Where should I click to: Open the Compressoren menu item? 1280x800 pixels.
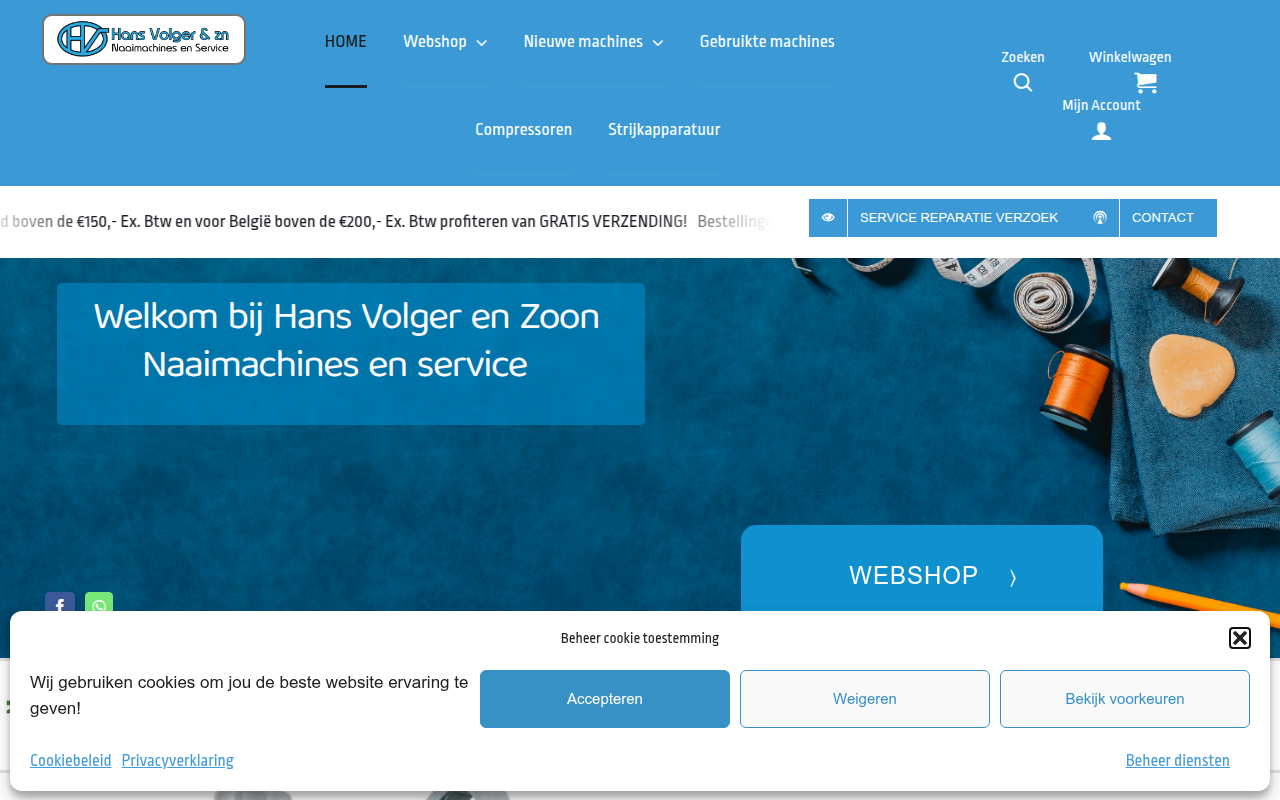tap(524, 130)
